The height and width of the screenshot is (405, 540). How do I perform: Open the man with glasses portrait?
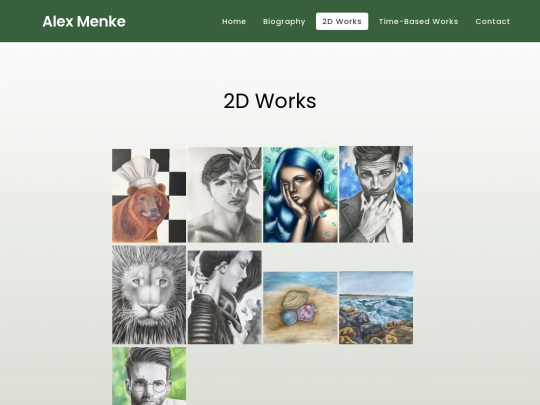tap(149, 376)
